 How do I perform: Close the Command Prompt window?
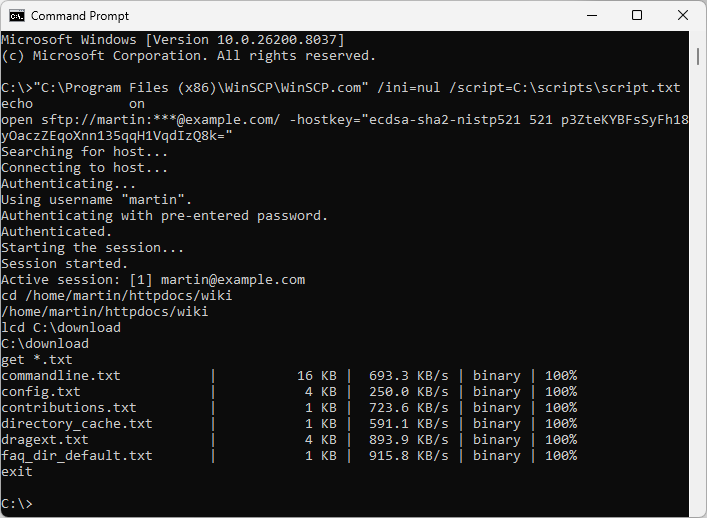683,16
